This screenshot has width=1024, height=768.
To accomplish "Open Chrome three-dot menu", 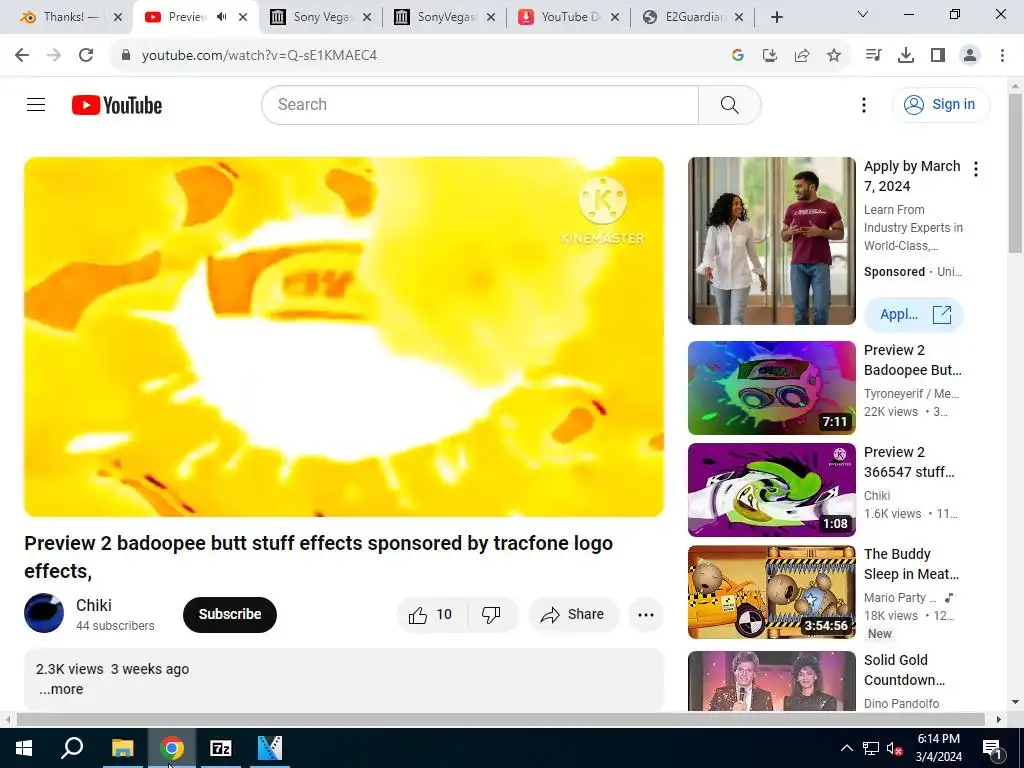I will [1002, 56].
